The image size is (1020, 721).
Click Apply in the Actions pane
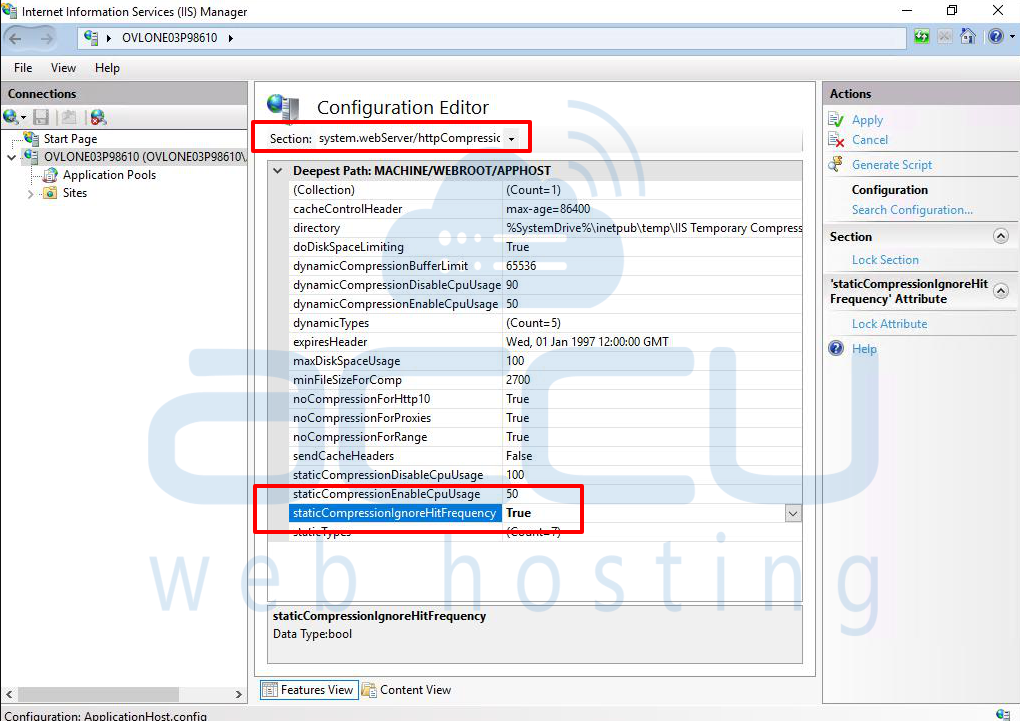(x=866, y=120)
